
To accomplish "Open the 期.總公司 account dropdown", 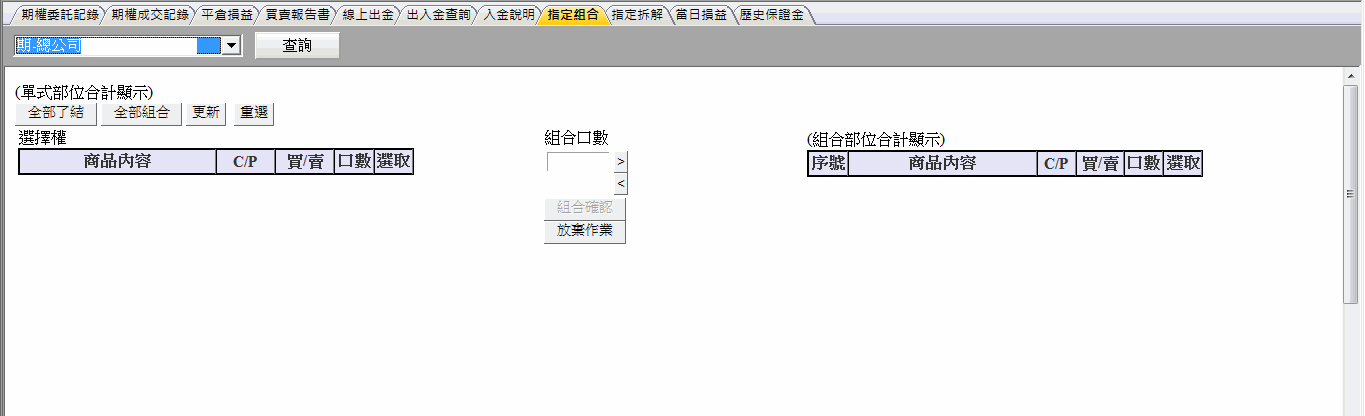I will tap(231, 45).
